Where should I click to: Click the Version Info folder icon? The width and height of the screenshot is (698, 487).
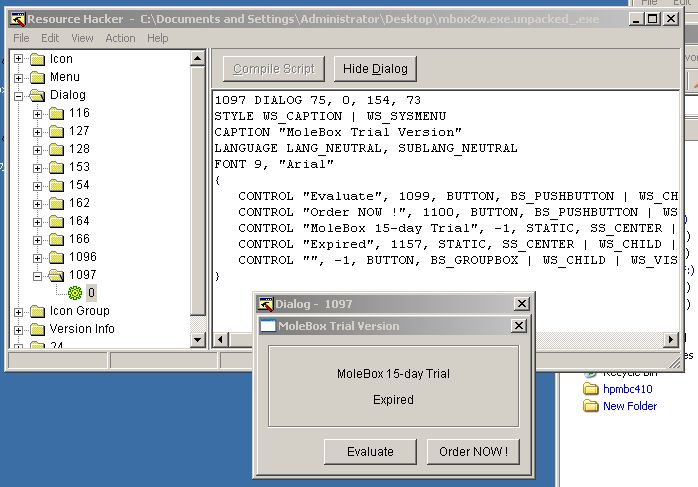point(37,329)
